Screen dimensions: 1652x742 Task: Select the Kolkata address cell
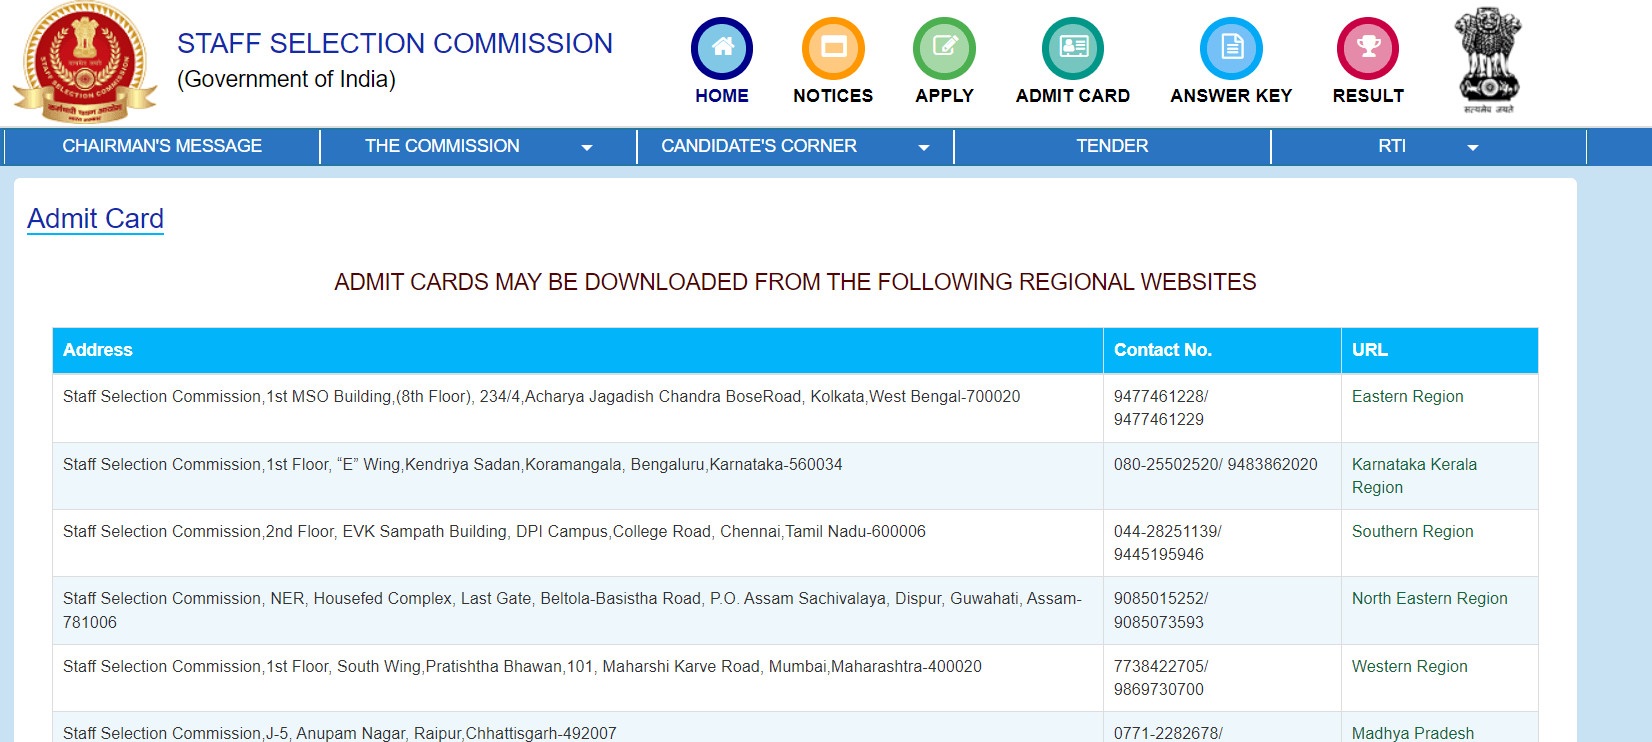(578, 408)
